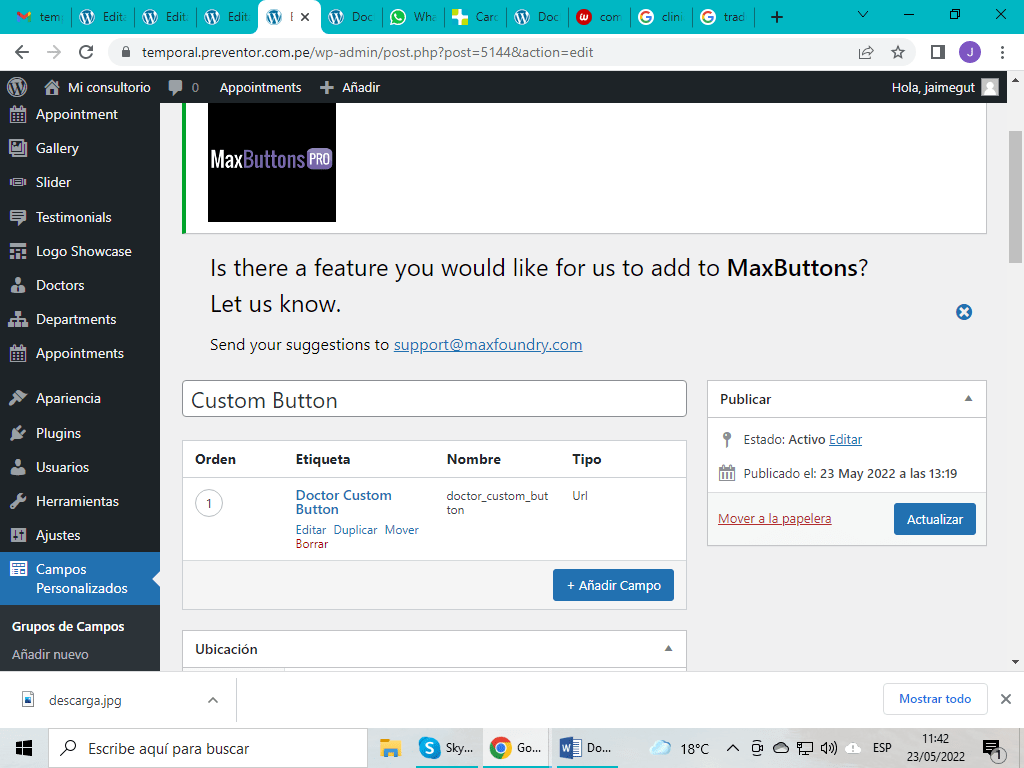1024x768 pixels.
Task: Open the Windows Start menu
Action: [x=24, y=748]
